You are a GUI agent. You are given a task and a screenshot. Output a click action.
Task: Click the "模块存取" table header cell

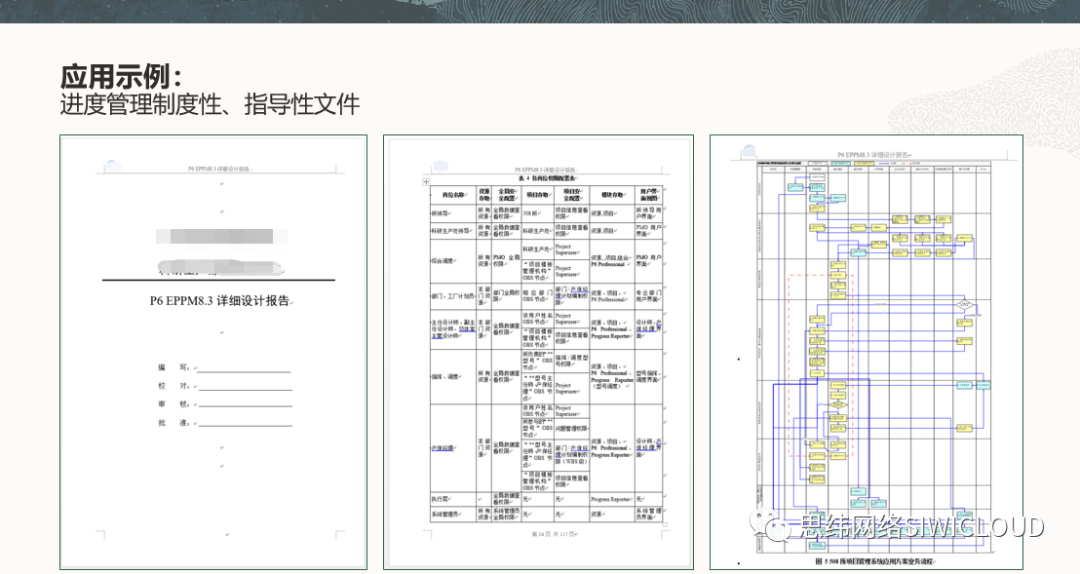point(612,195)
